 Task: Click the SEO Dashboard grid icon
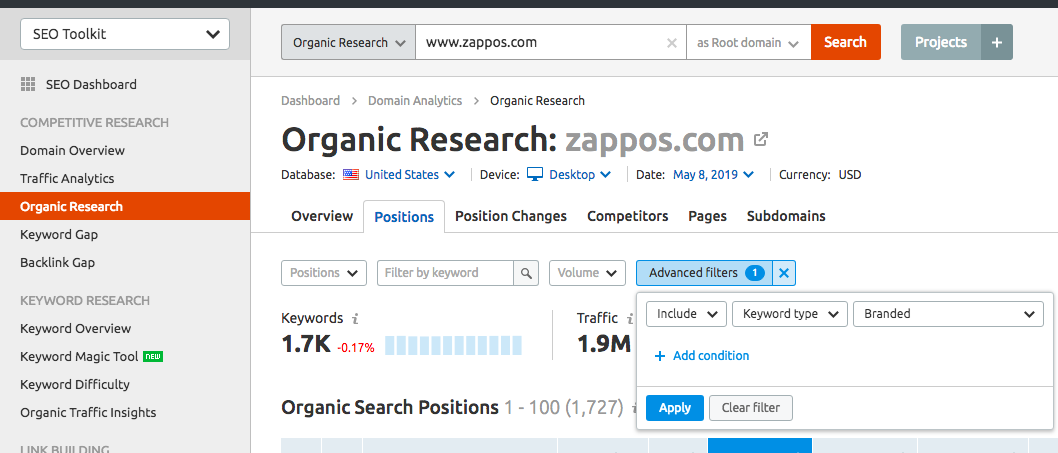click(x=28, y=84)
